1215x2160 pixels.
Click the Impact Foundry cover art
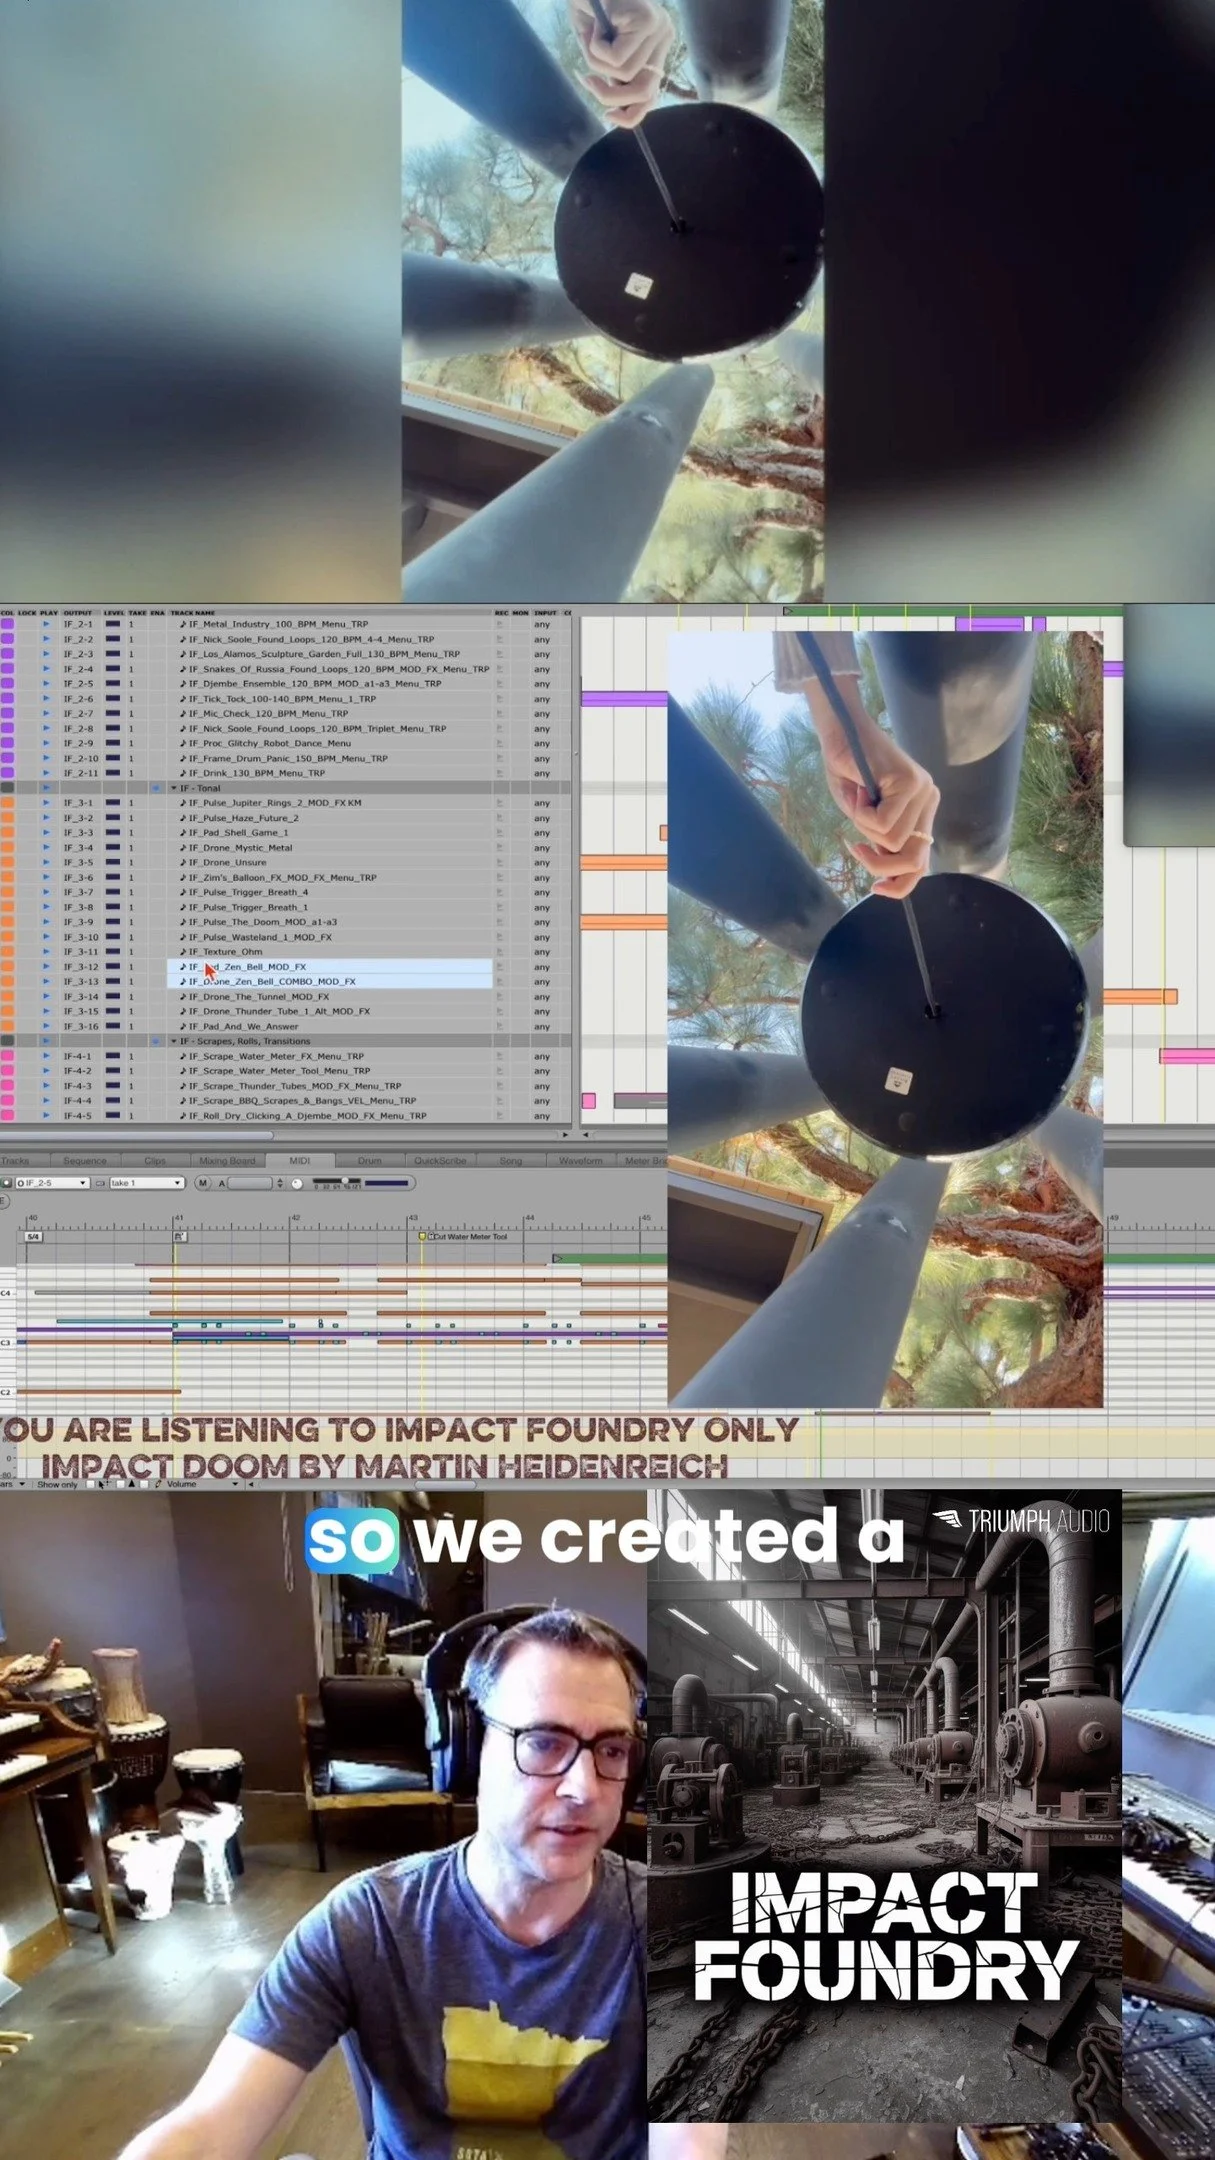click(x=884, y=1804)
